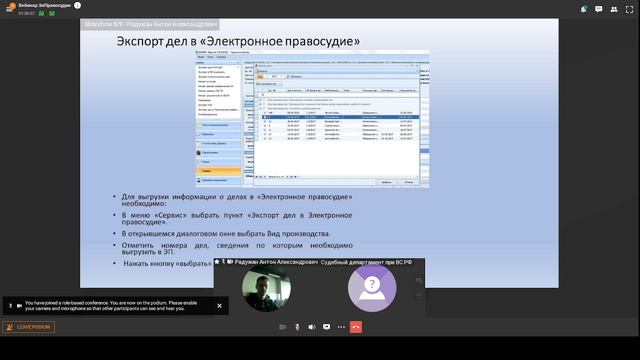Click the embedded application screenshot on the slide
The image size is (640, 360).
pos(312,118)
